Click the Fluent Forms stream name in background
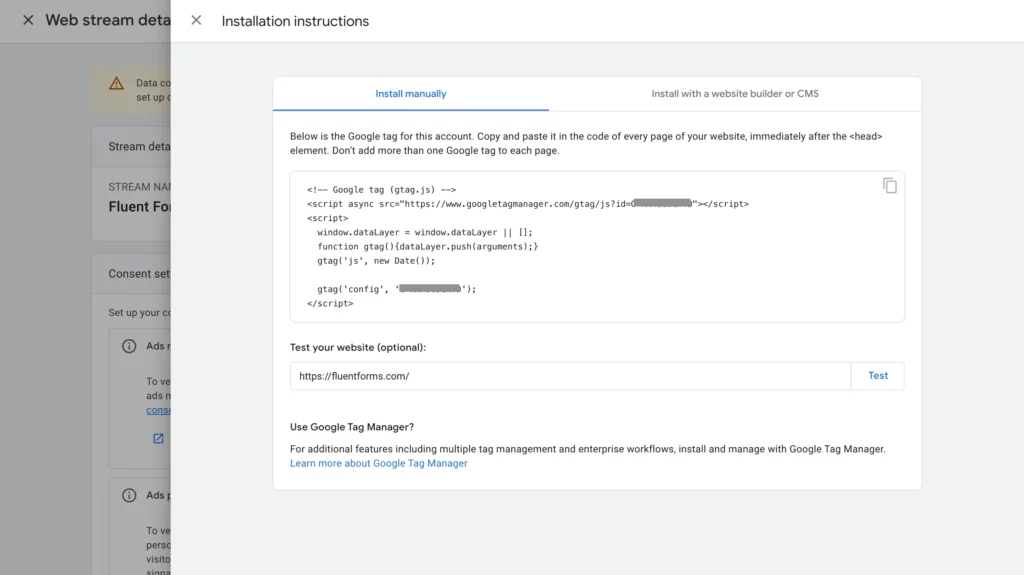1024x575 pixels. pos(139,206)
